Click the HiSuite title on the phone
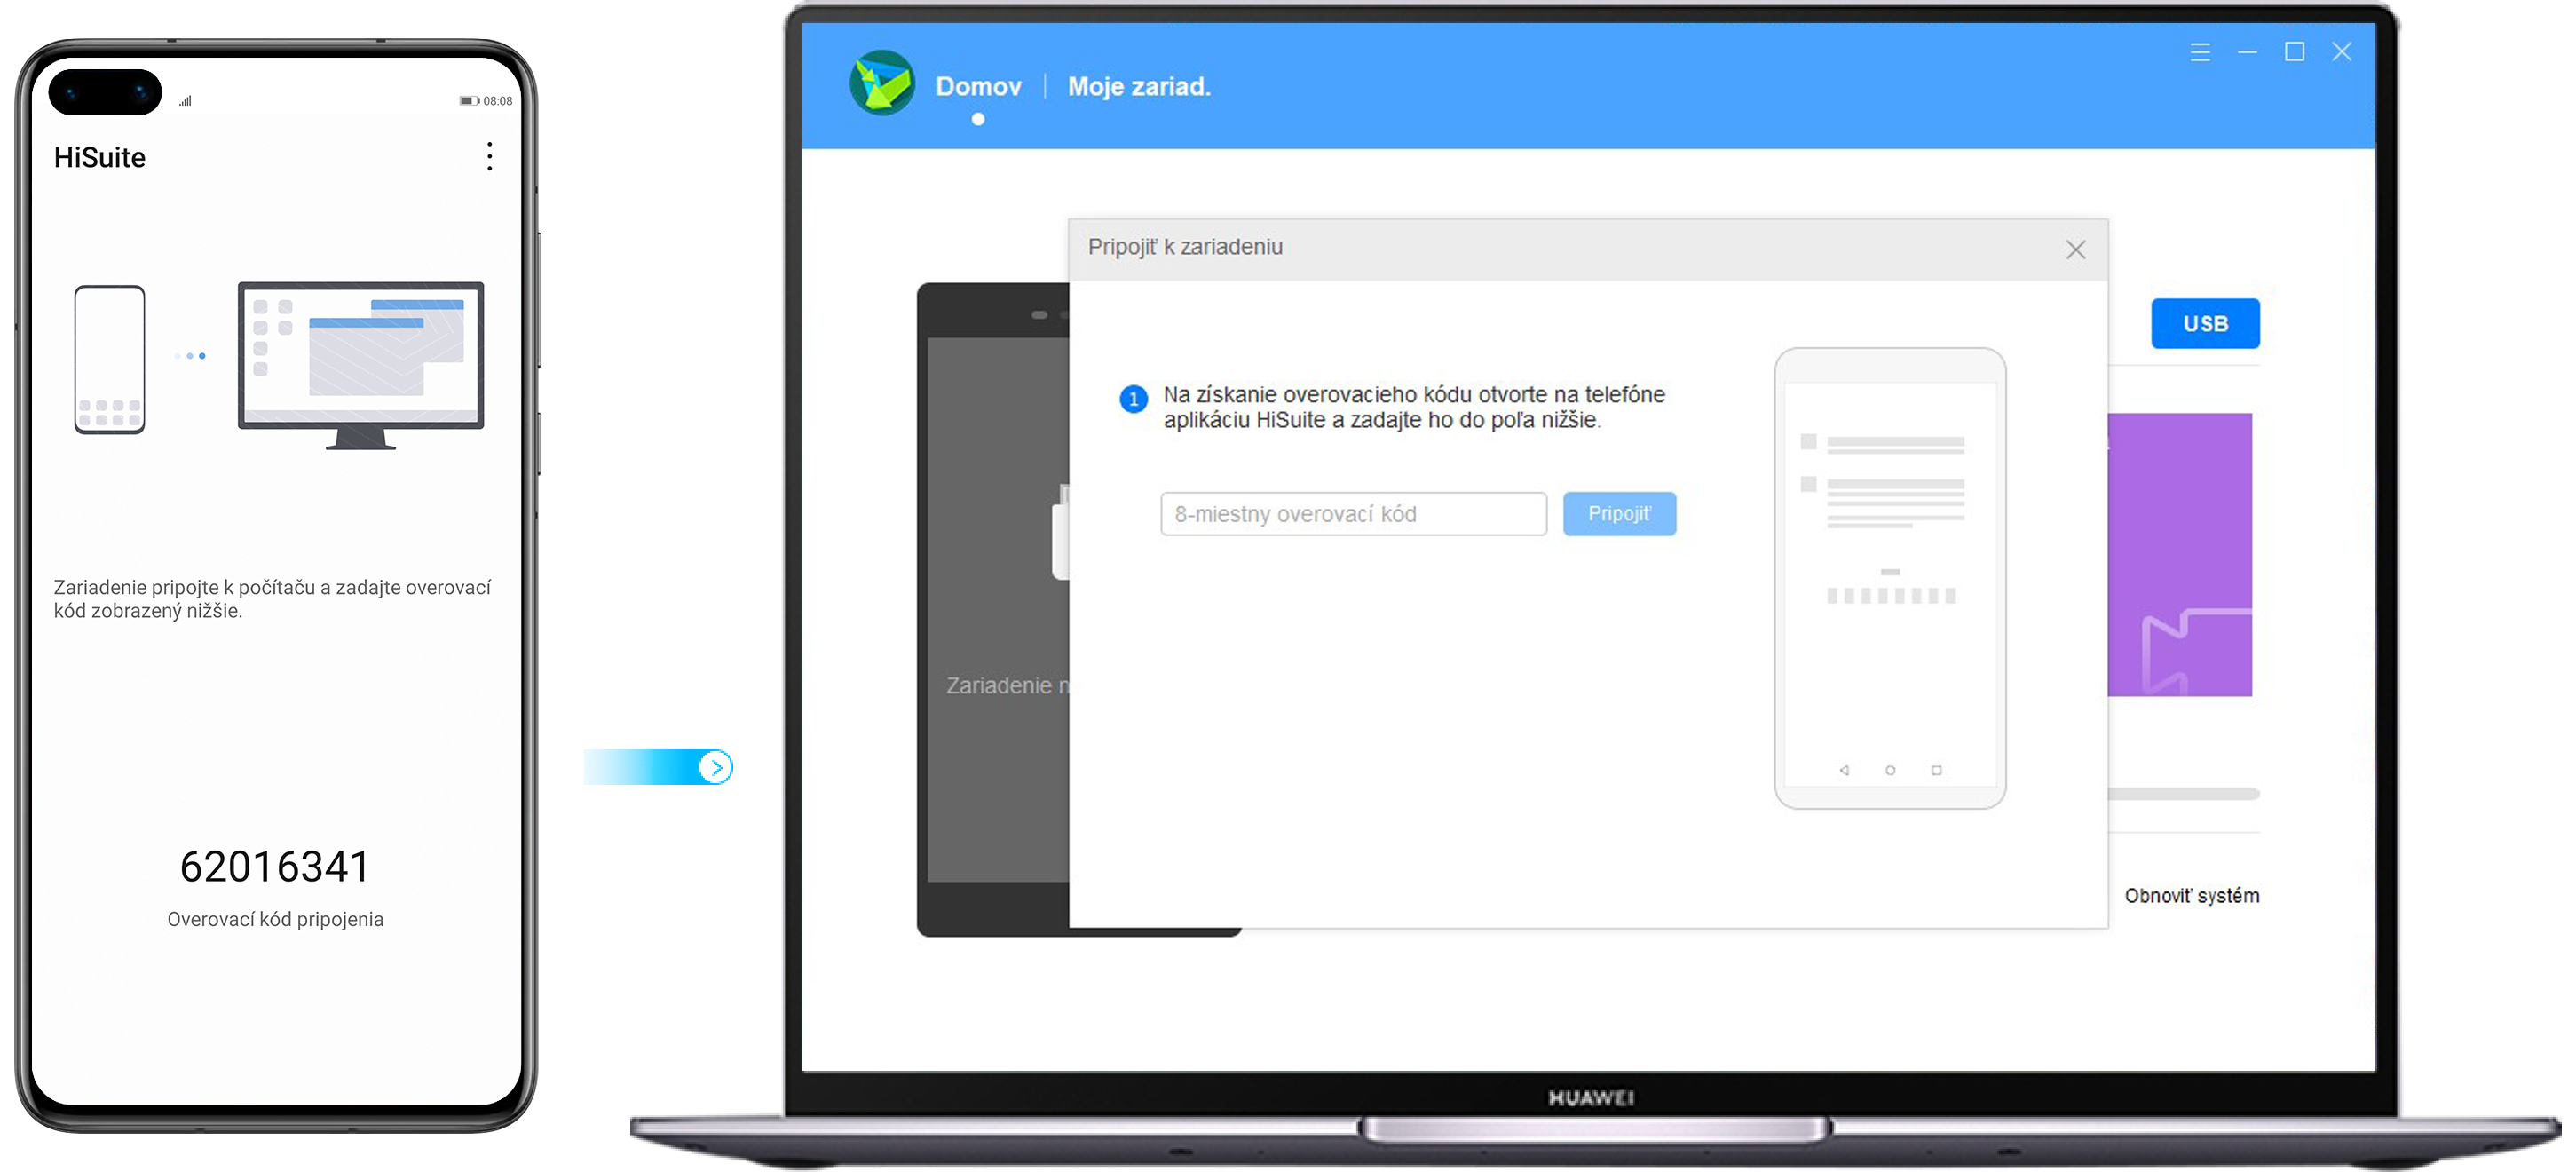 (x=100, y=158)
